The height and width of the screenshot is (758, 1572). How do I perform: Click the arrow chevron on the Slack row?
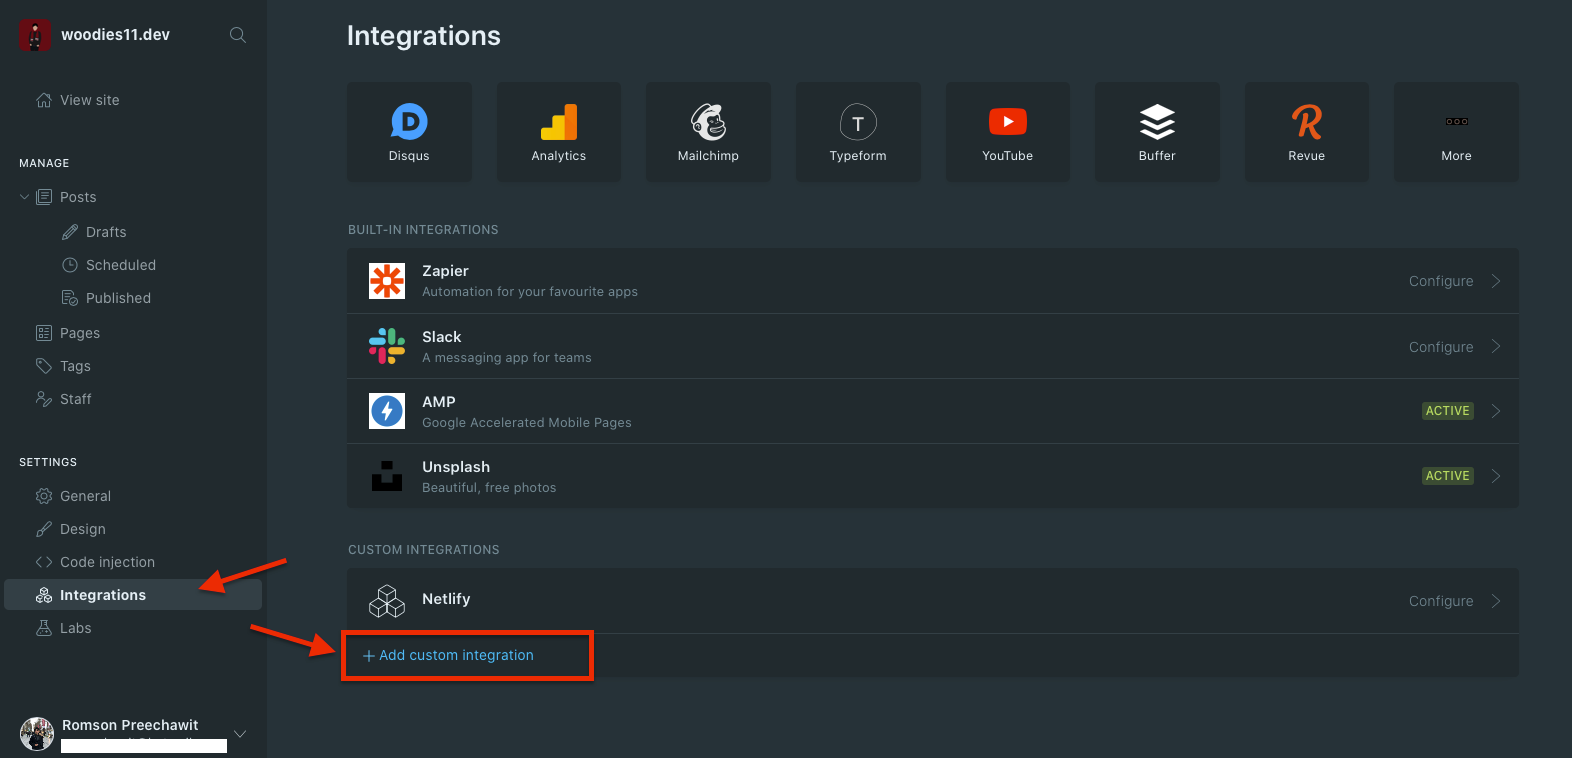point(1496,346)
